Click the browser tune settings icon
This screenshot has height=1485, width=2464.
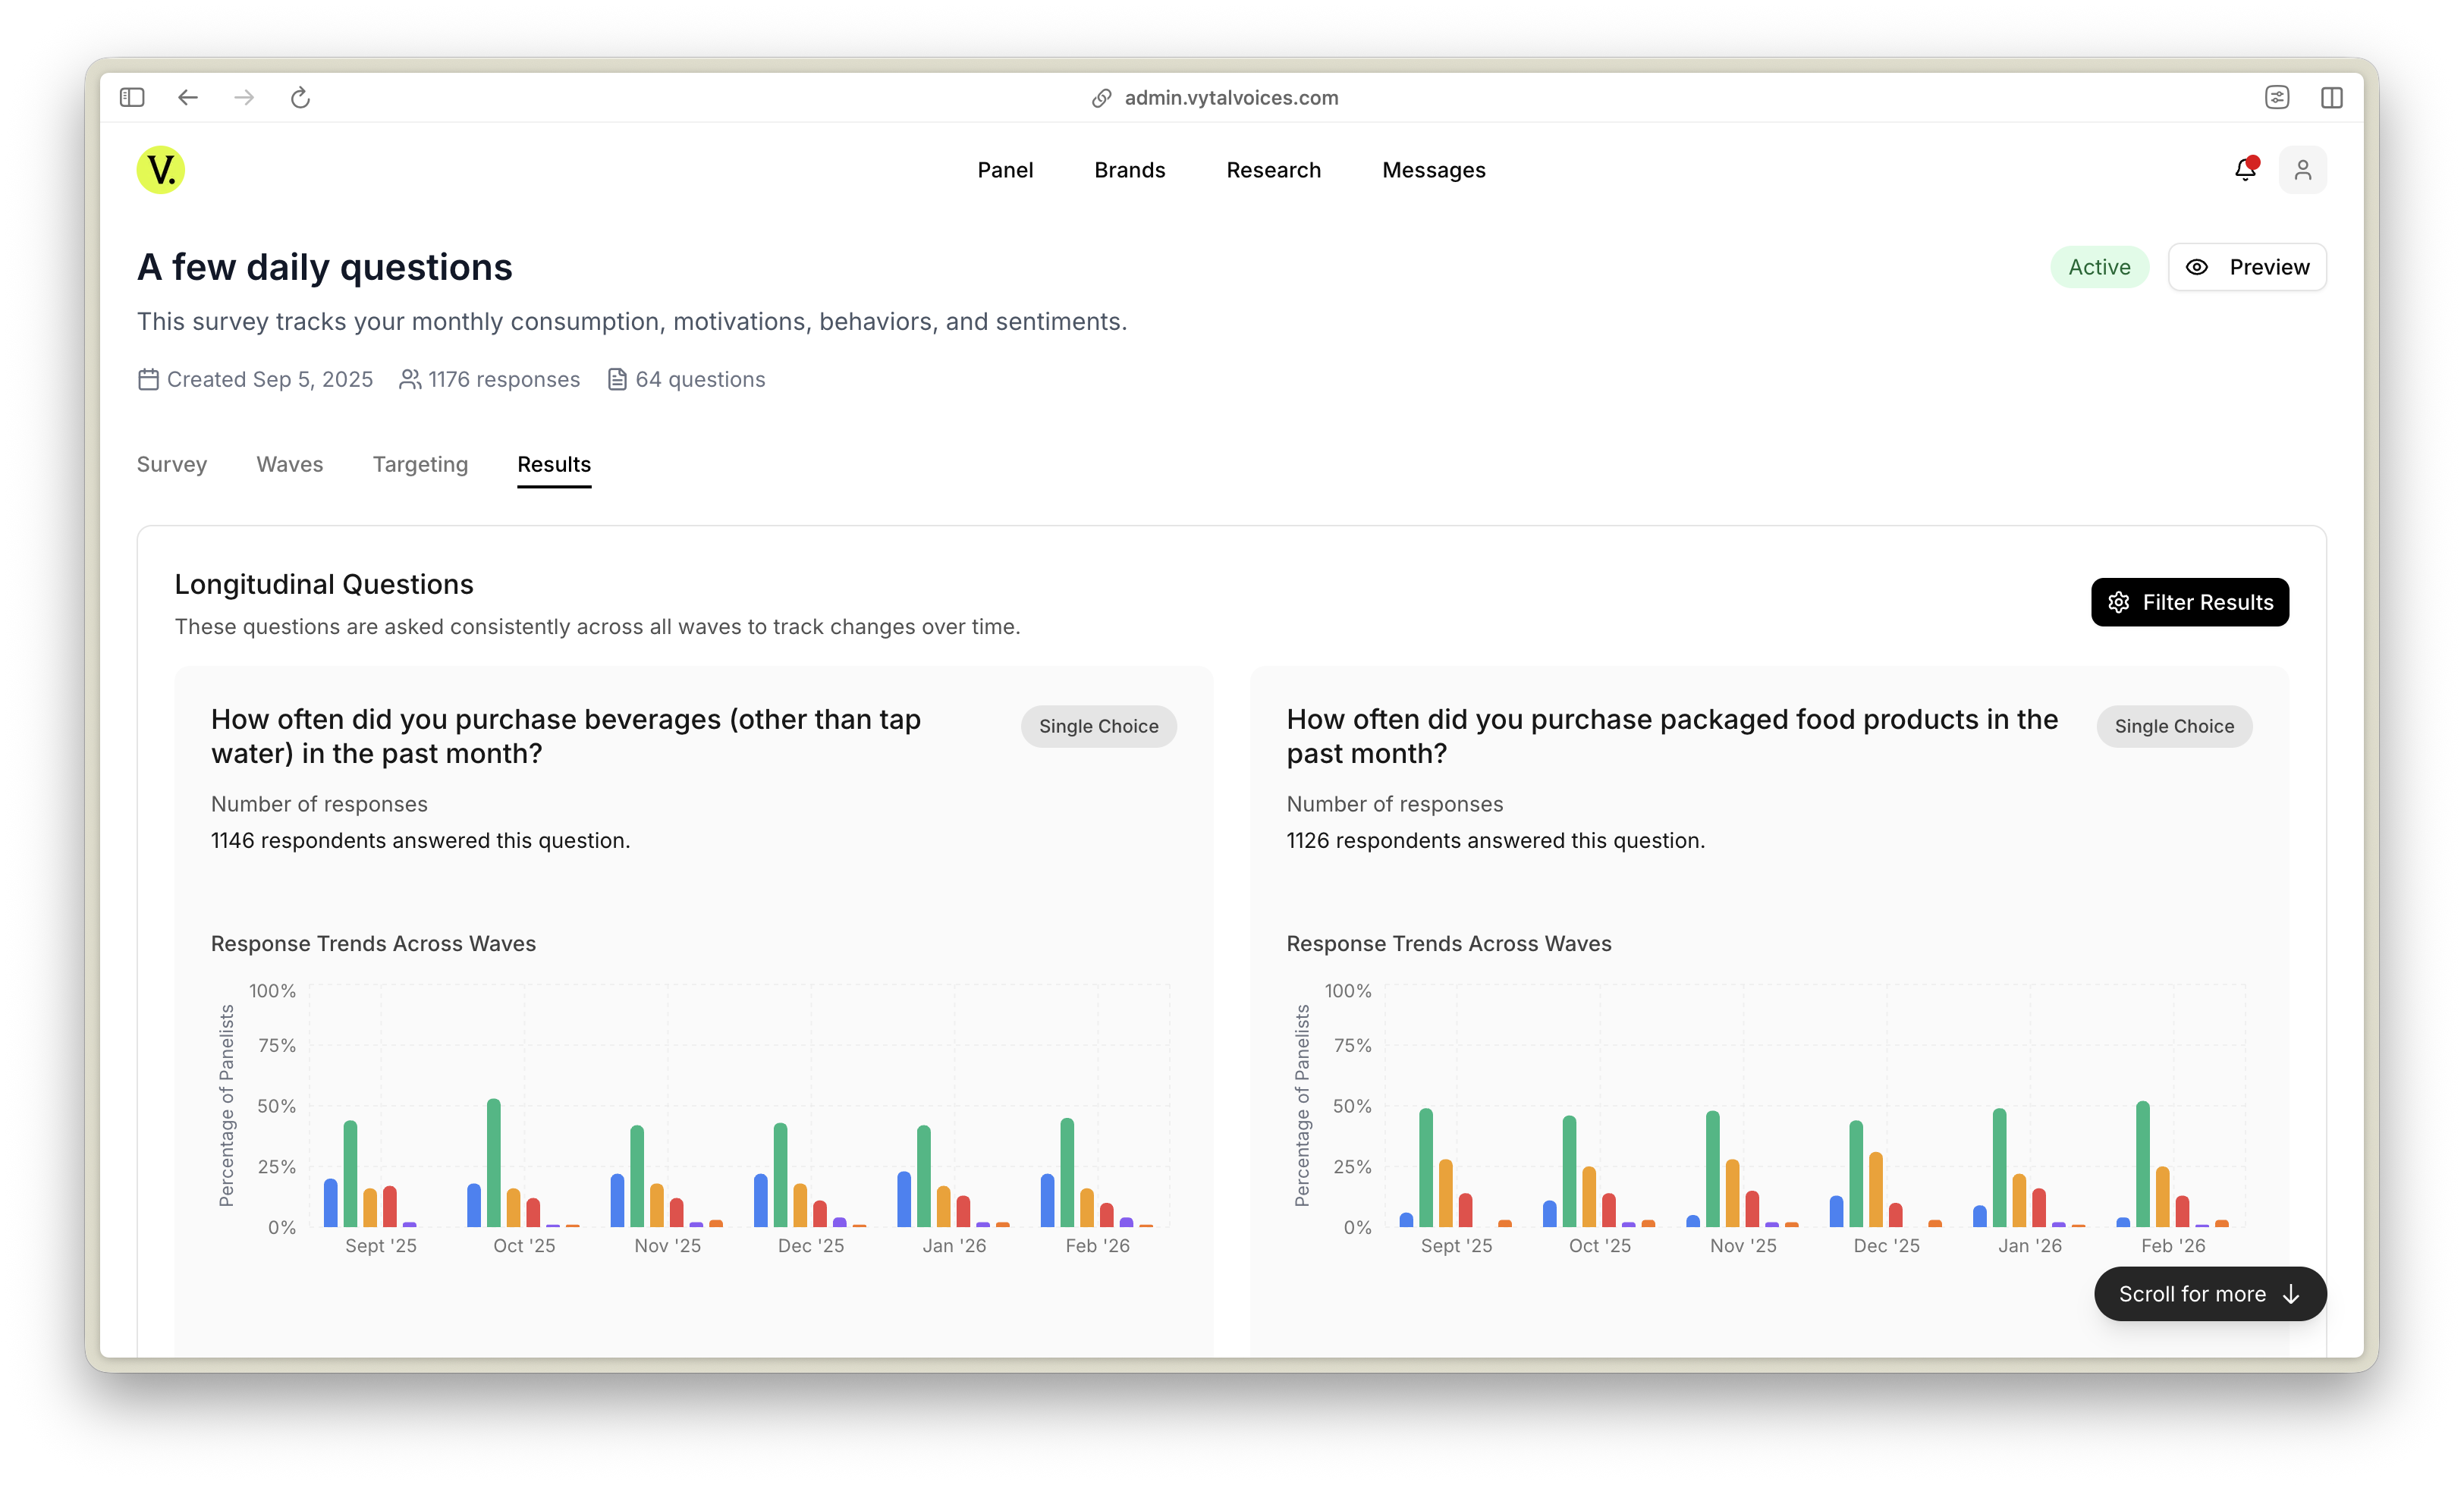point(2277,97)
